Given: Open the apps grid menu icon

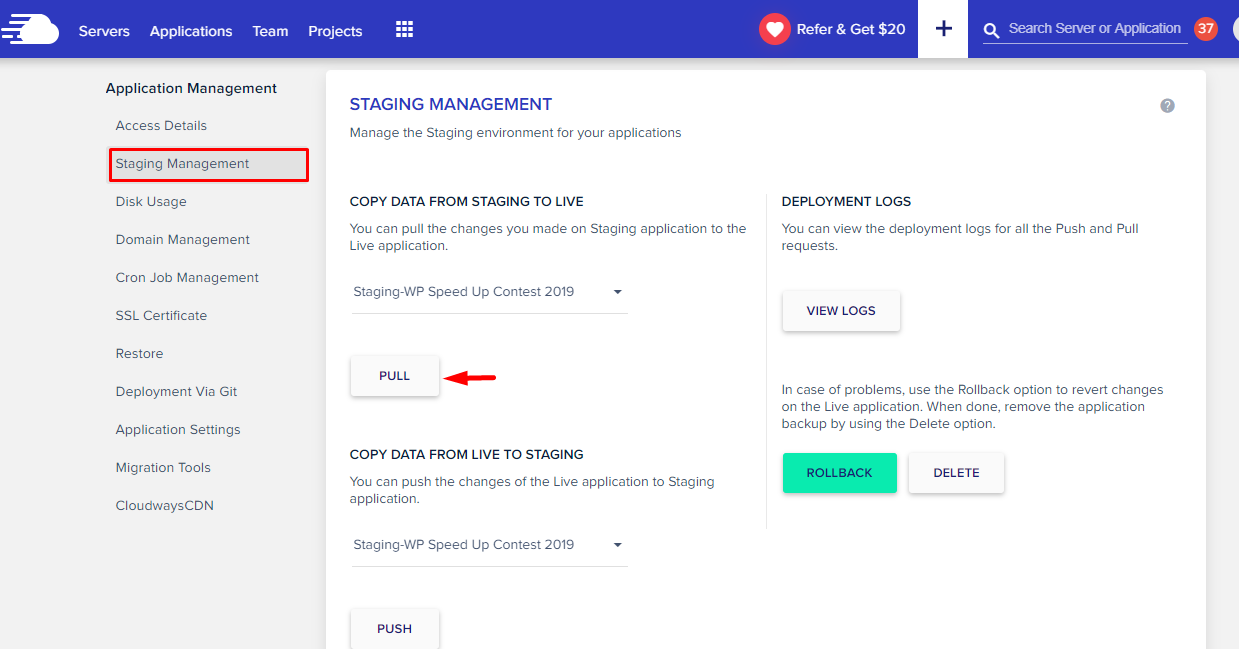Looking at the screenshot, I should pyautogui.click(x=404, y=30).
